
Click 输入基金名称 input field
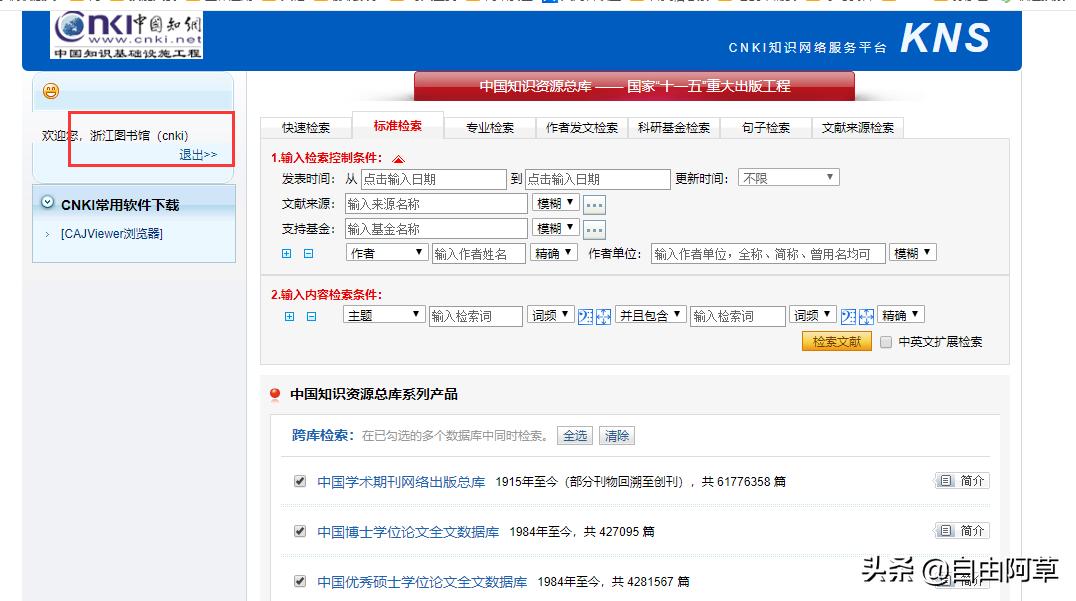(x=436, y=229)
